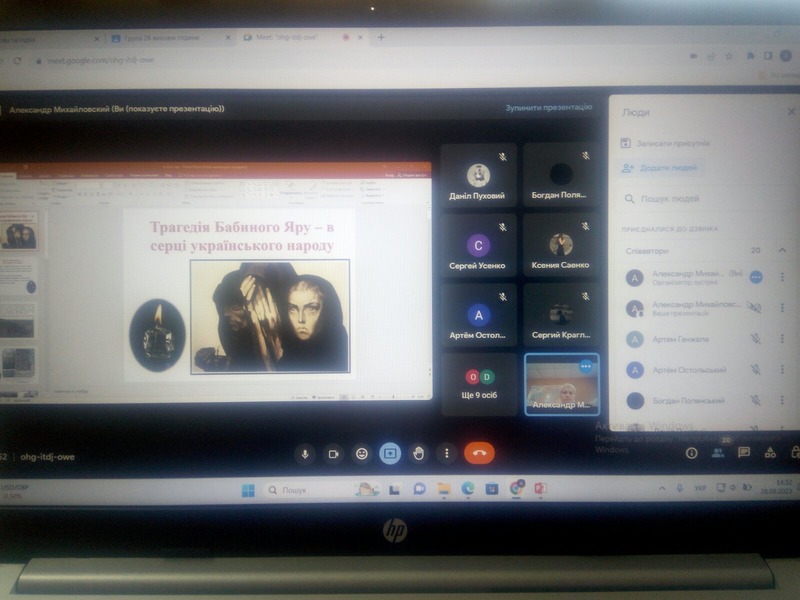This screenshot has height=600, width=800.
Task: Click Зупинити презентацію to stop presenting
Action: pyautogui.click(x=549, y=107)
